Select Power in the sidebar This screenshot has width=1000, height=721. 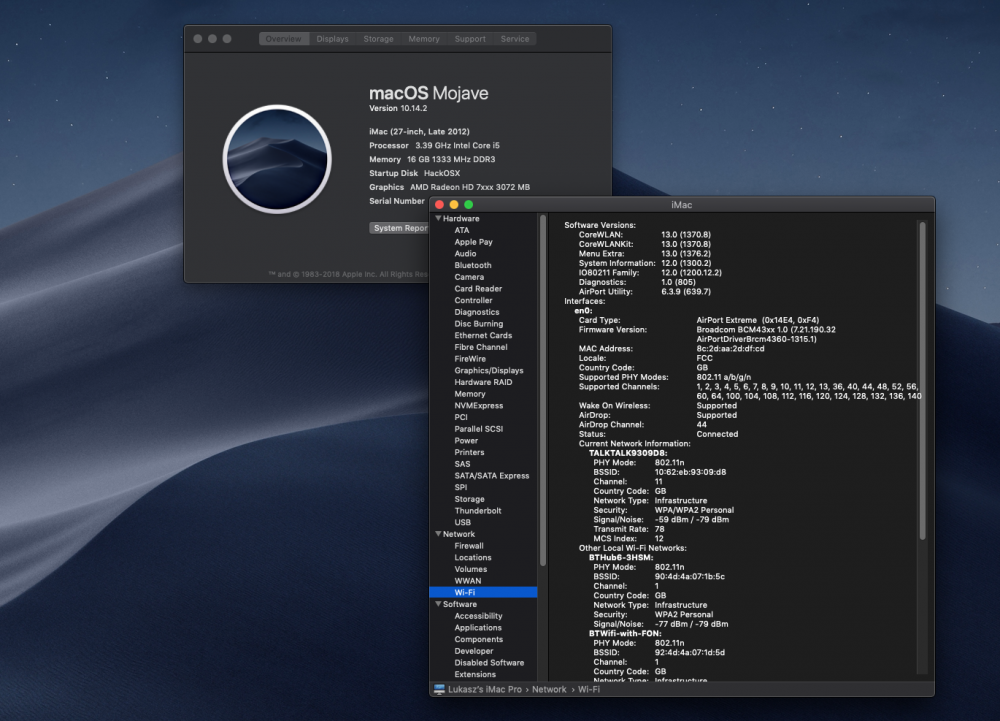click(x=466, y=441)
